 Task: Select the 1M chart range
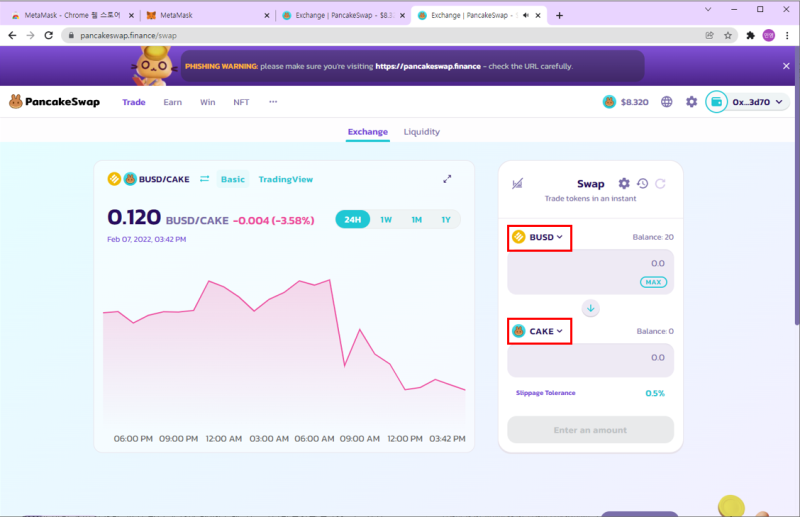[x=416, y=219]
